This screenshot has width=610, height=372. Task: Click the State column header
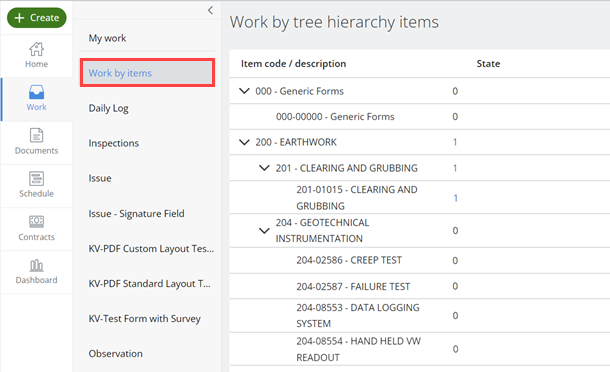488,63
